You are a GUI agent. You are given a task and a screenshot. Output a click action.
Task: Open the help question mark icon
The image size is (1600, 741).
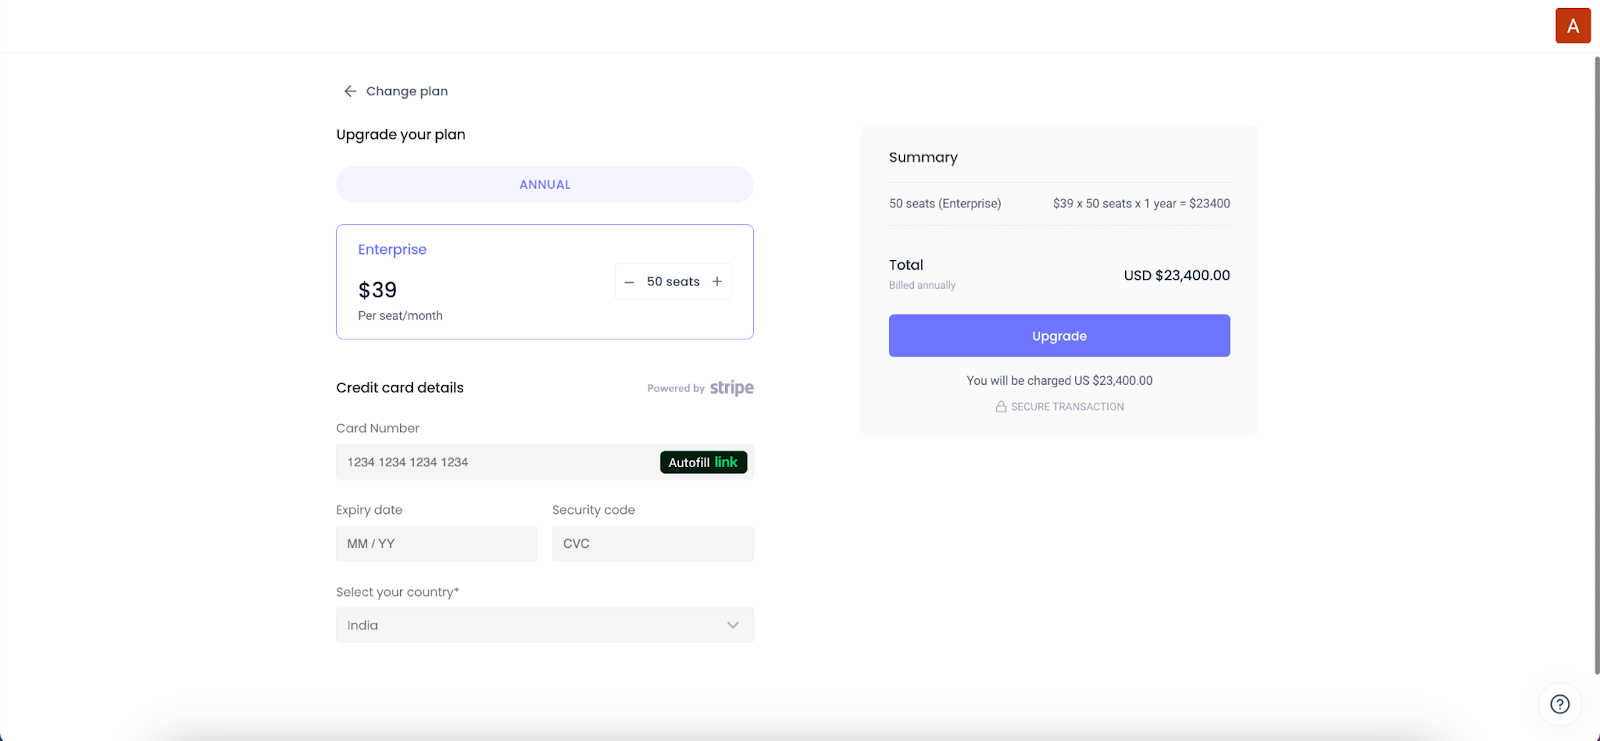(x=1559, y=704)
